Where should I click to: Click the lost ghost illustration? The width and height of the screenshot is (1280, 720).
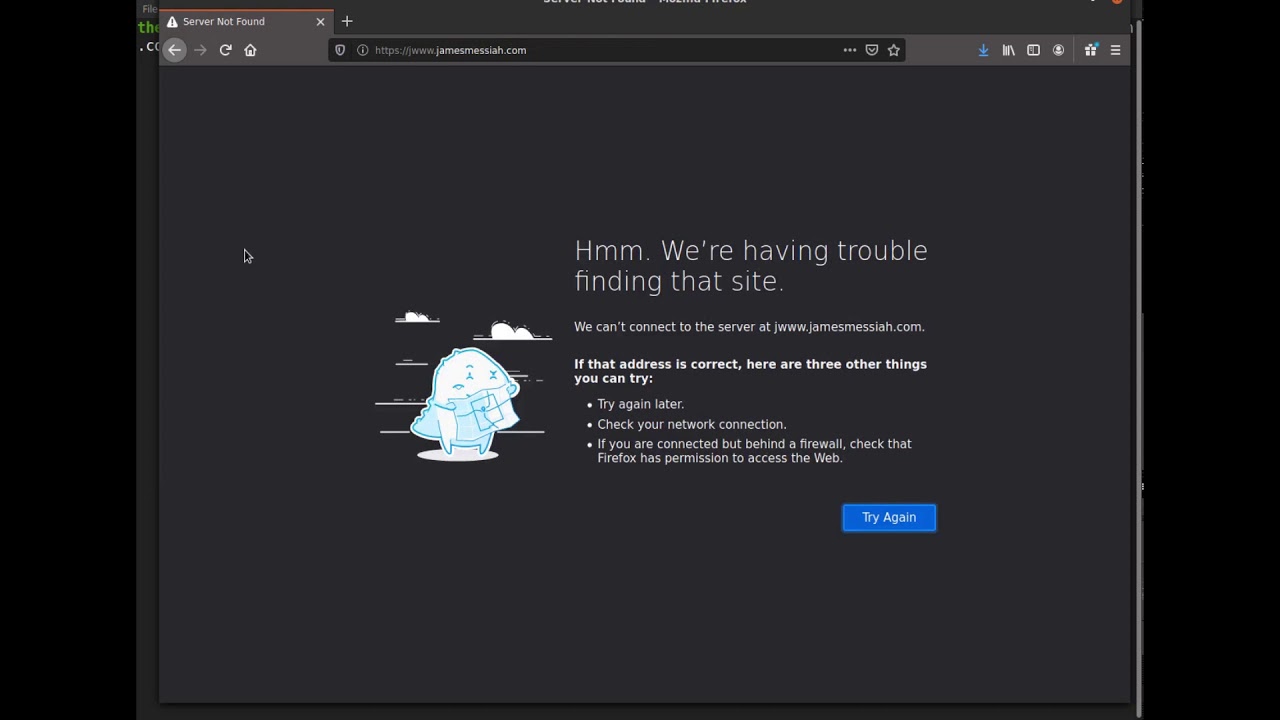[463, 386]
